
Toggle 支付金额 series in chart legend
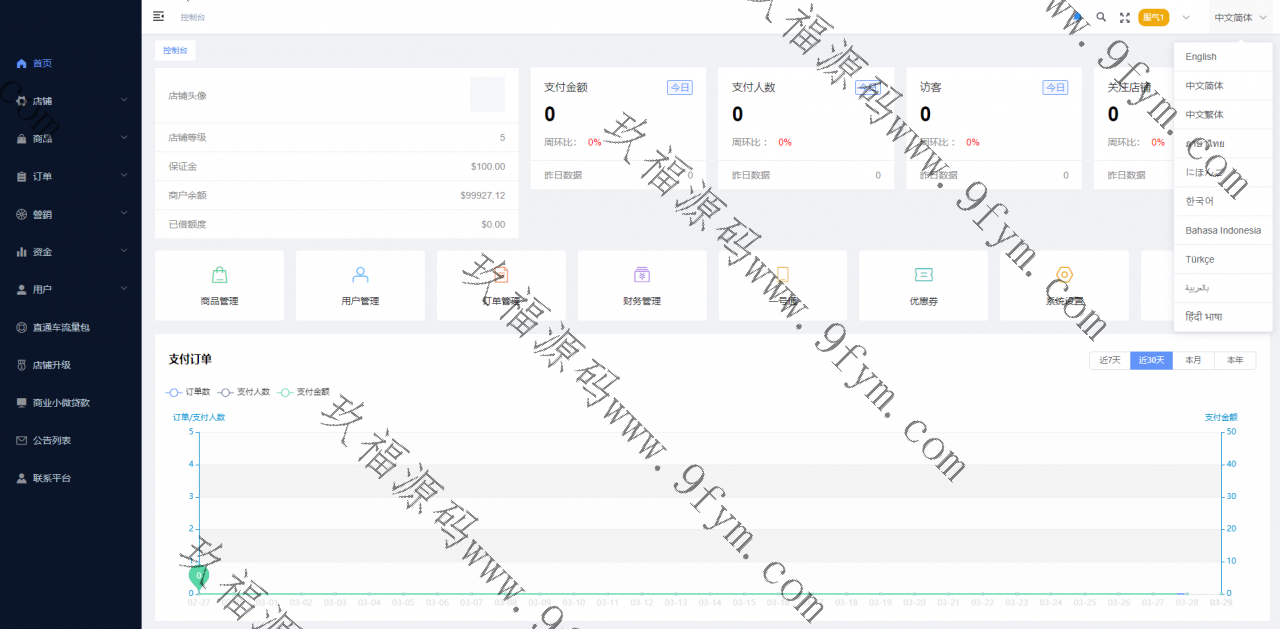click(304, 392)
